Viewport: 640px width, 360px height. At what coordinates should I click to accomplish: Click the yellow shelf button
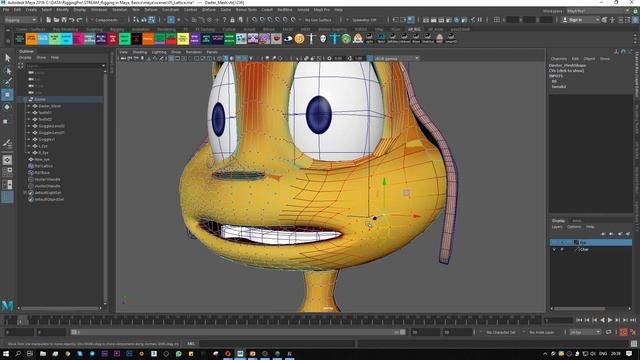click(183, 39)
